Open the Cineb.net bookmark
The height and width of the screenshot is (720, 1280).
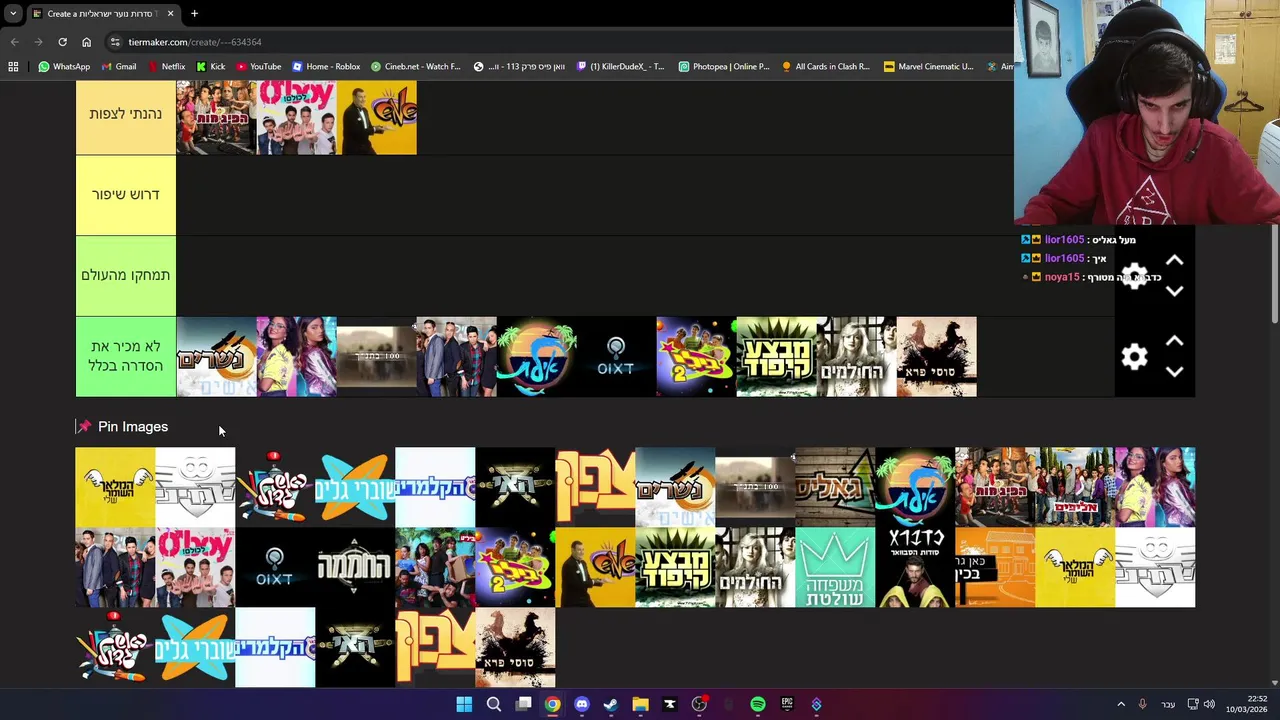(416, 67)
